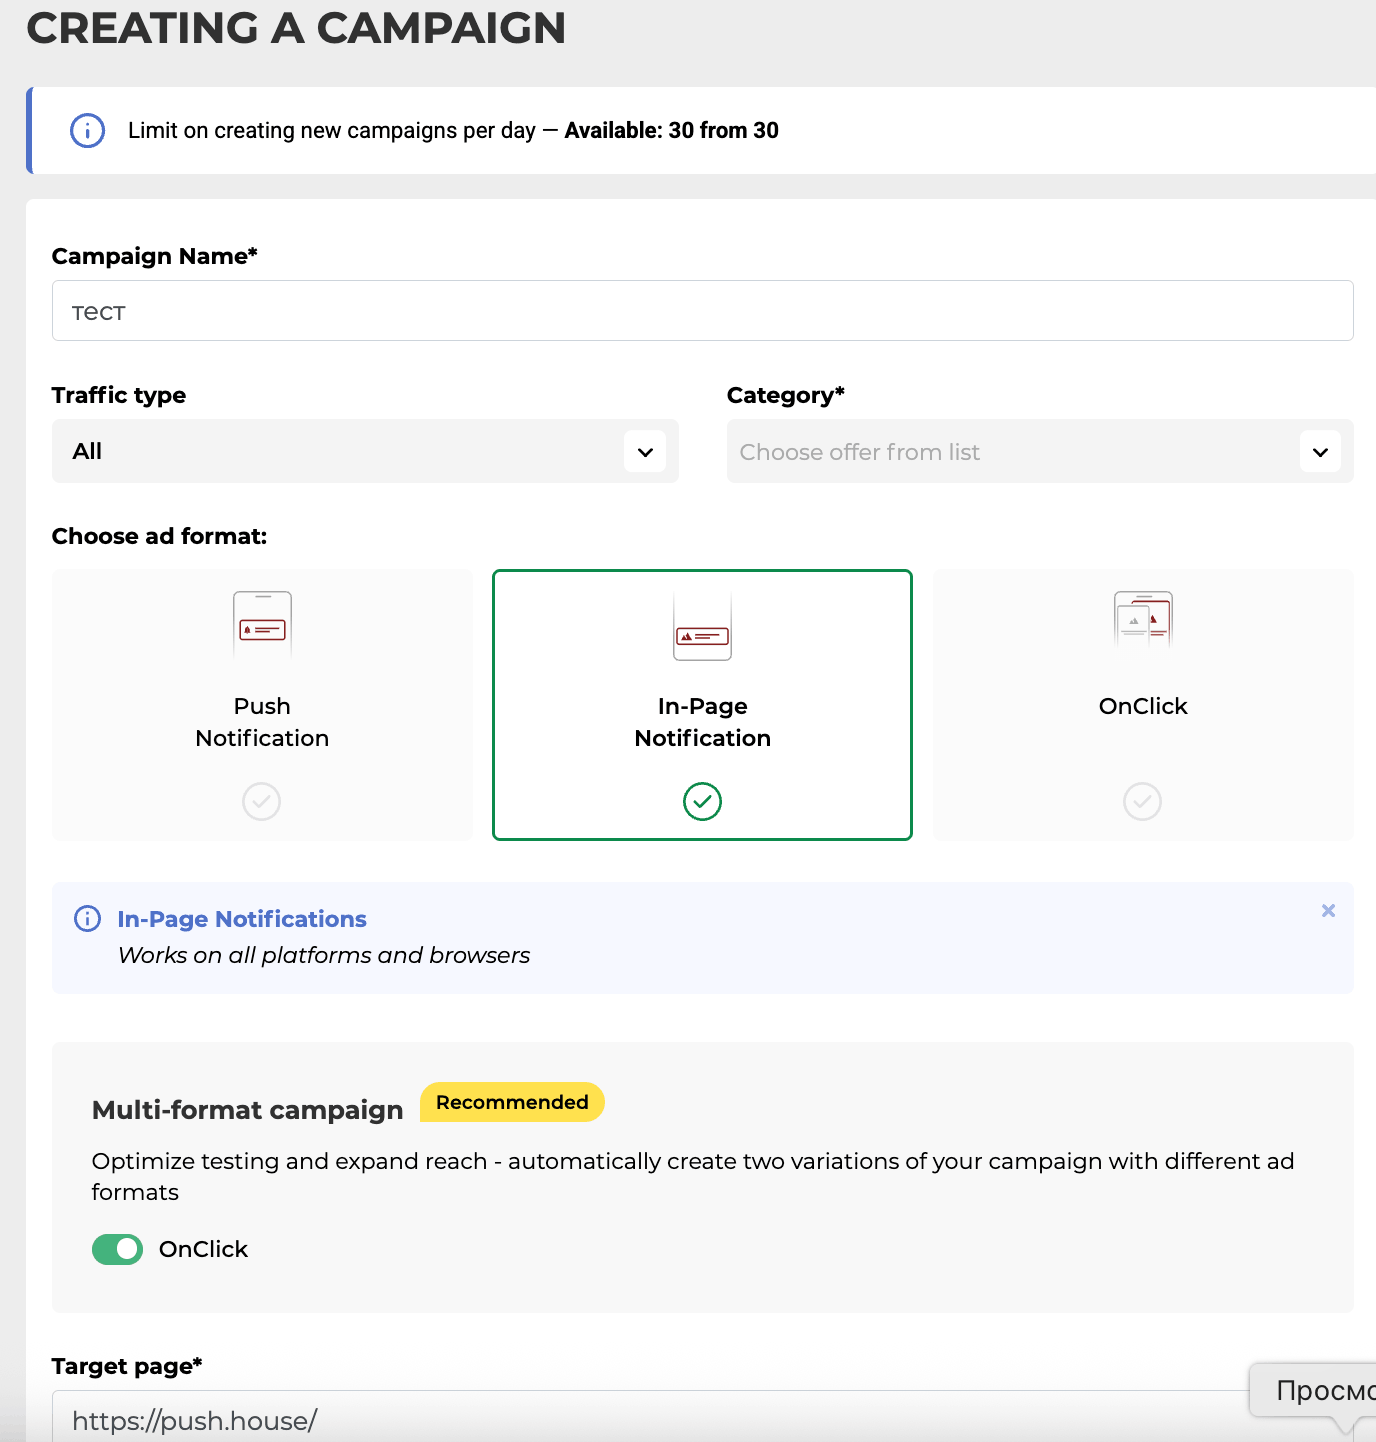Image resolution: width=1376 pixels, height=1442 pixels.
Task: Click the Просмо tooltip popup
Action: pyautogui.click(x=1318, y=1391)
